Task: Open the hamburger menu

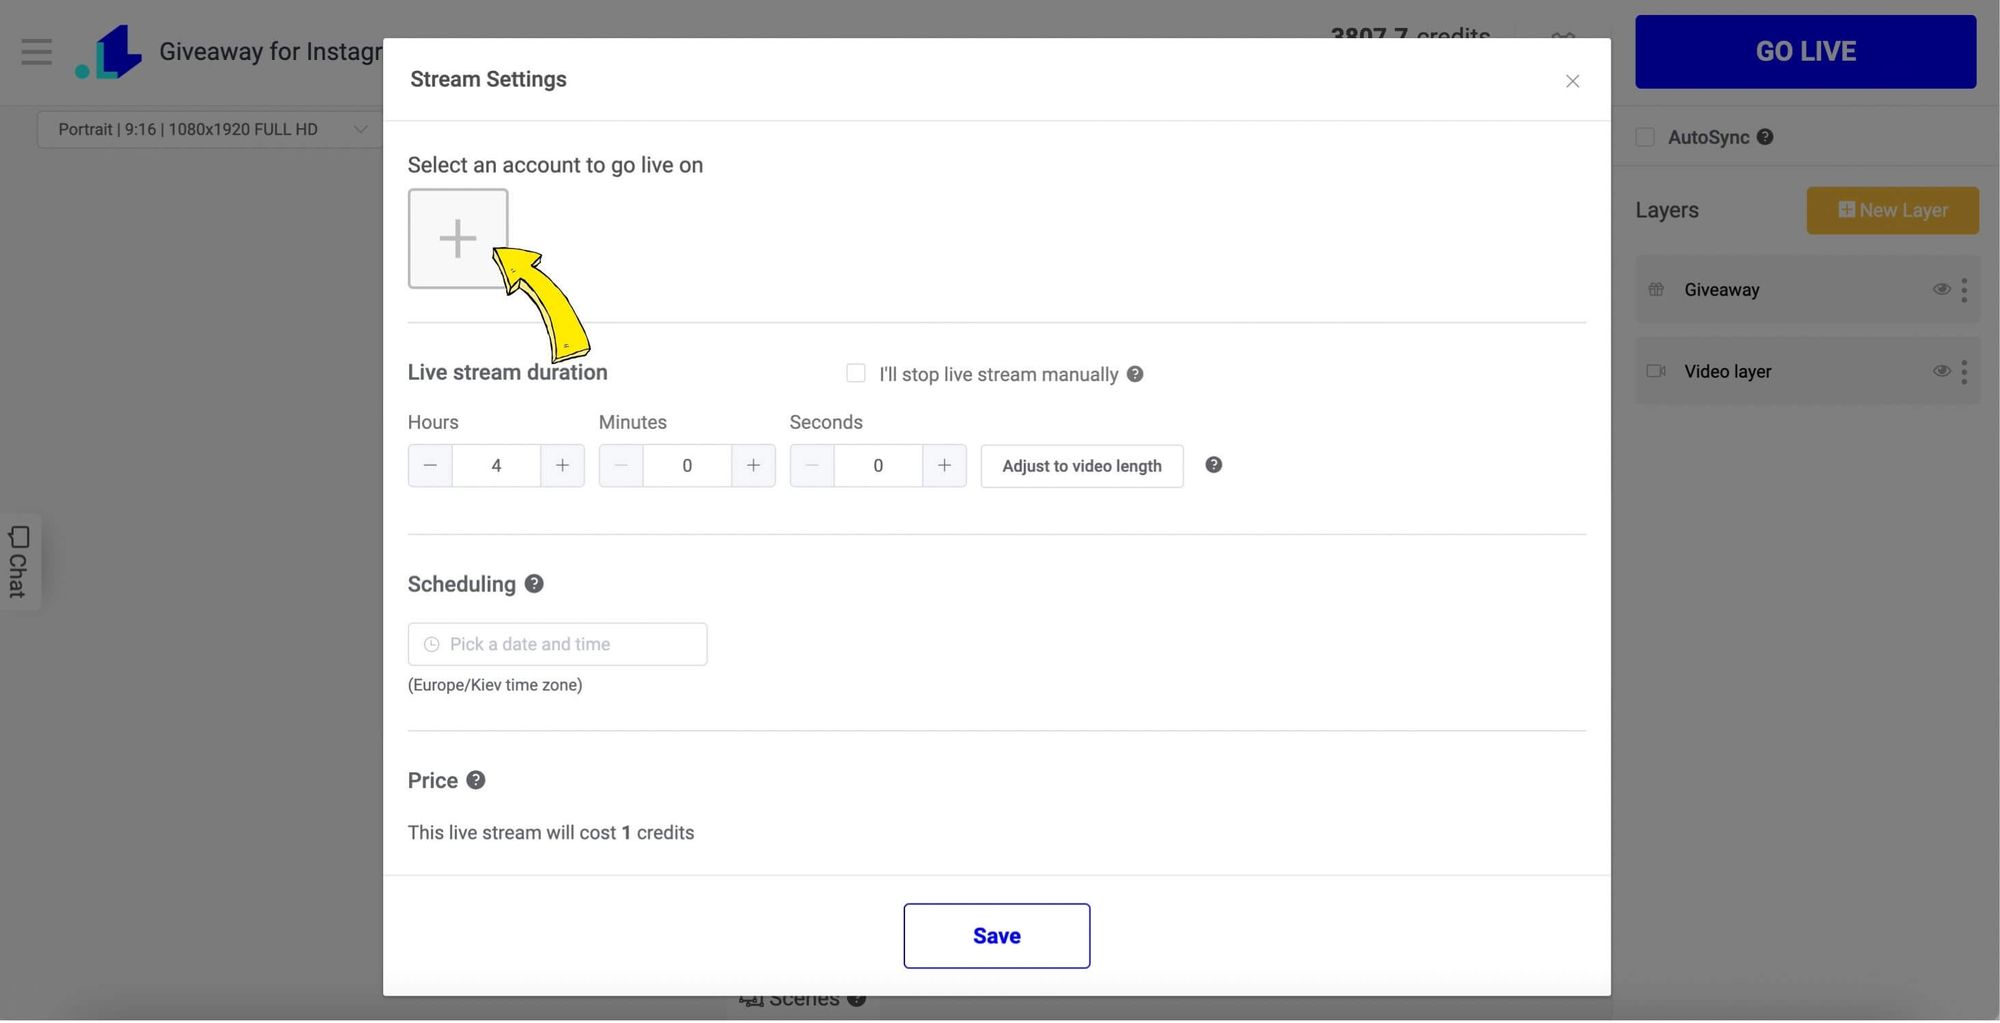Action: tap(37, 51)
